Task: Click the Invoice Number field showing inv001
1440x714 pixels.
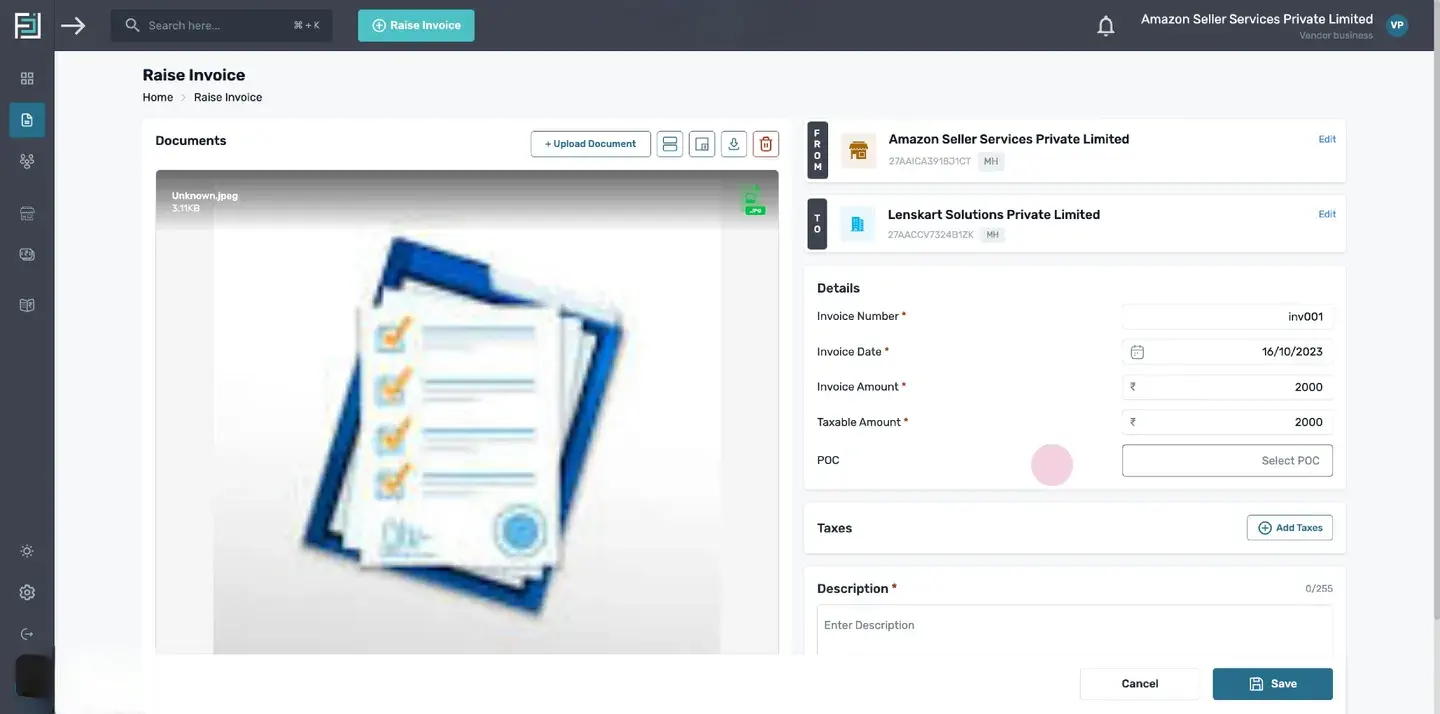Action: pyautogui.click(x=1227, y=317)
